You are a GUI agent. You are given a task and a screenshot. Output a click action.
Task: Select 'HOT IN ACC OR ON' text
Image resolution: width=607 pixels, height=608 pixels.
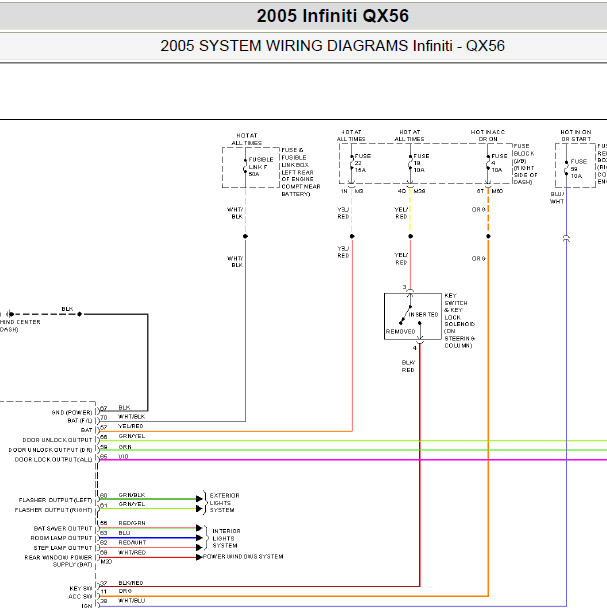[x=488, y=135]
